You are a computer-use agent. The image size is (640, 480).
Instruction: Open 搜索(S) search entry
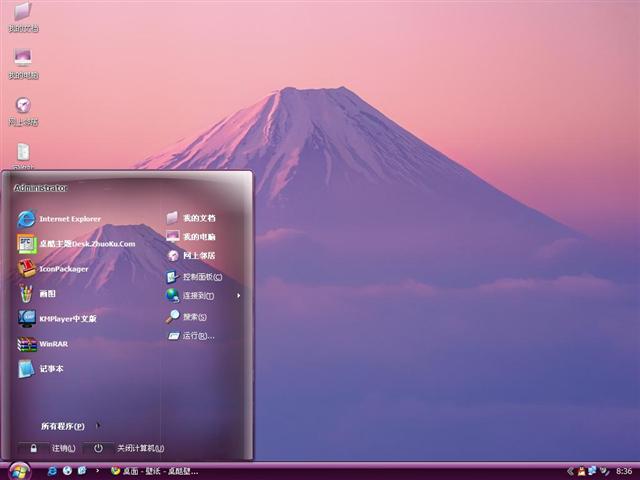pos(186,317)
